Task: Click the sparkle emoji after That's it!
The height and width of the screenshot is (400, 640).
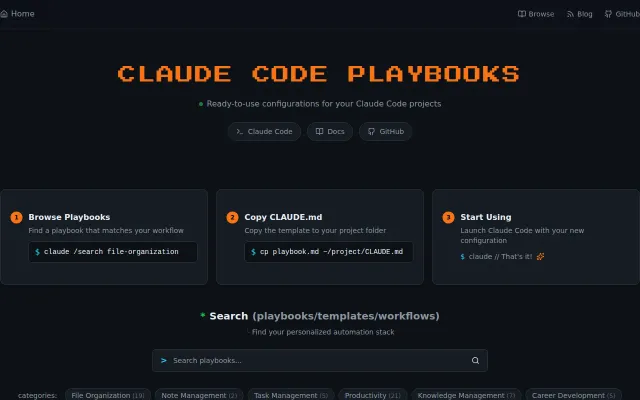Action: (x=540, y=257)
